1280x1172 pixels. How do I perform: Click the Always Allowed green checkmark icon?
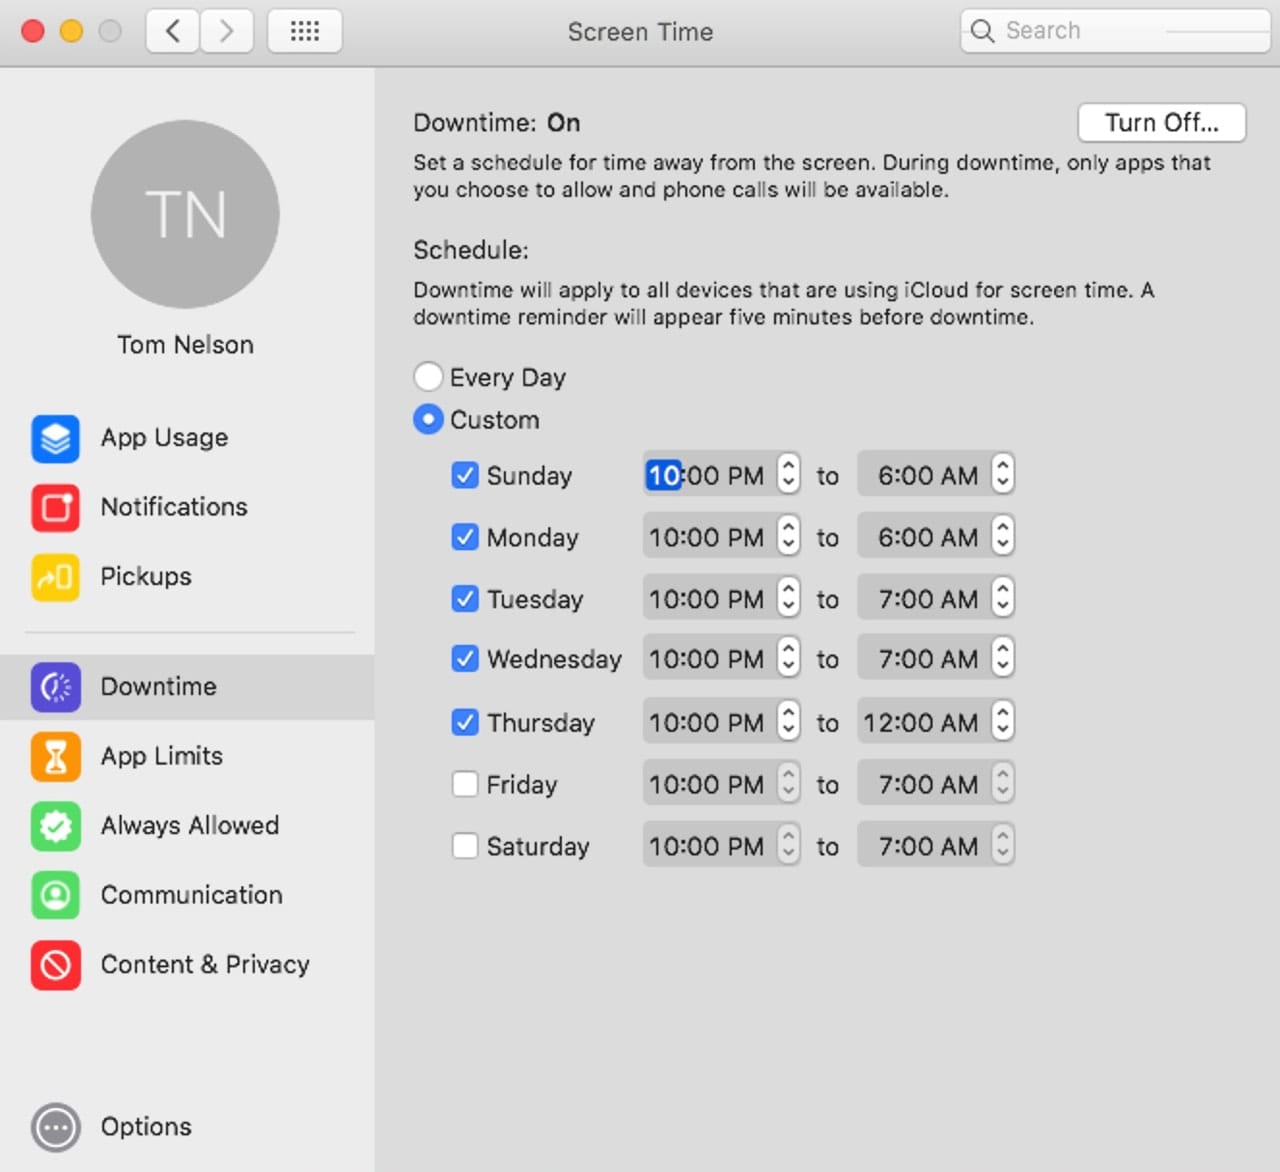click(x=55, y=826)
